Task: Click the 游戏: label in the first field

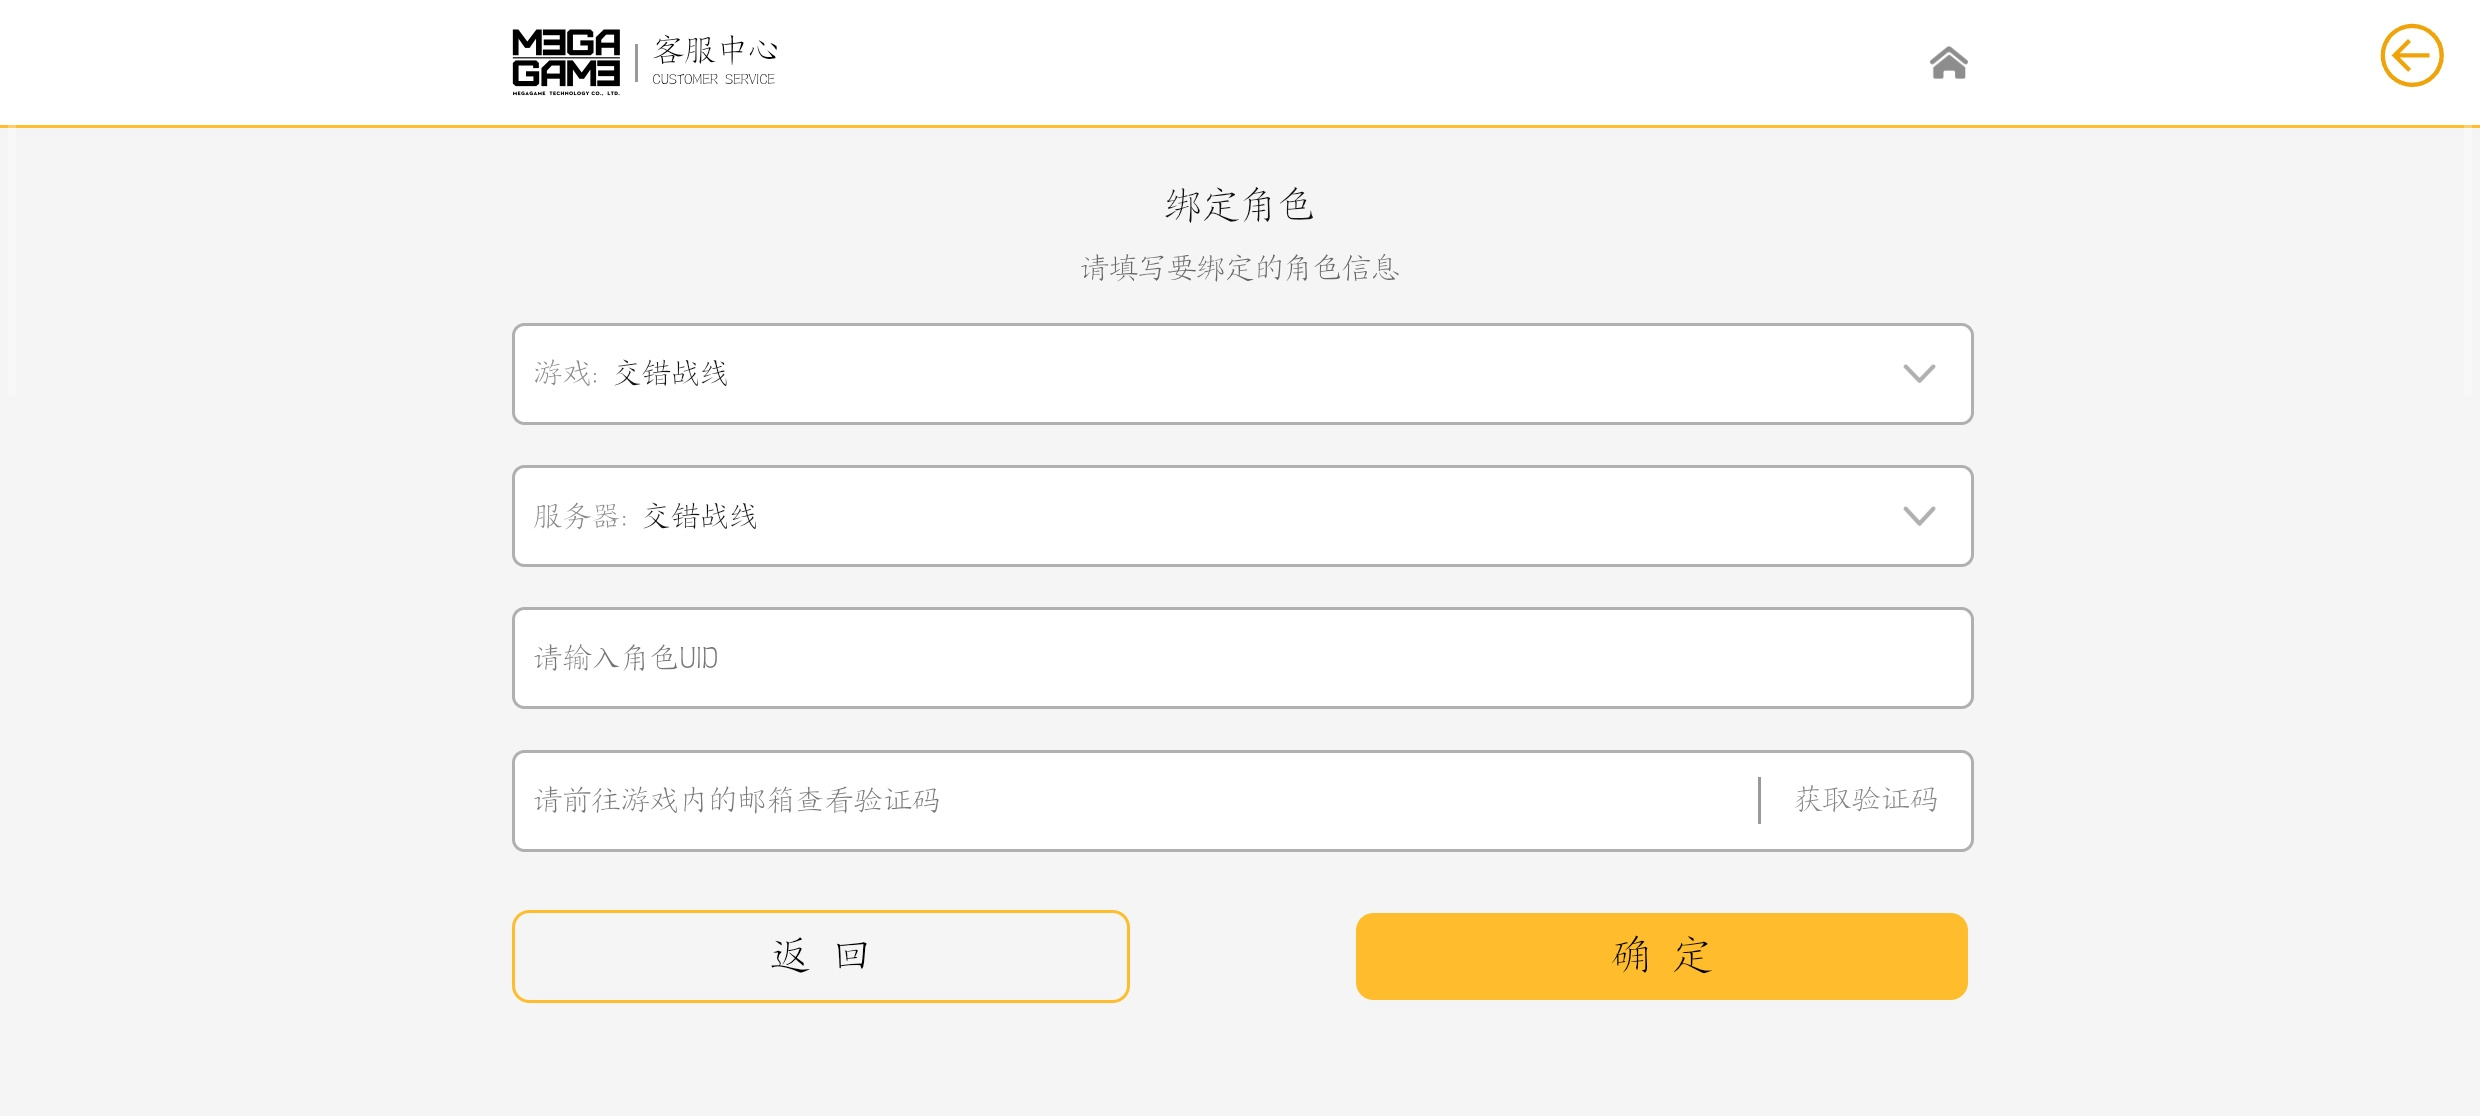Action: tap(565, 374)
